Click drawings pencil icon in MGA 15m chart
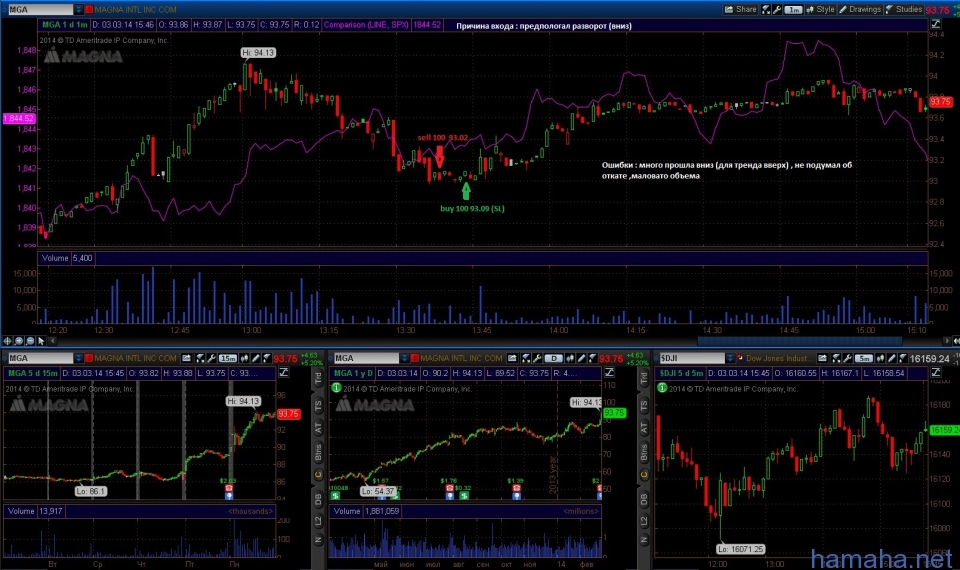 [255, 358]
